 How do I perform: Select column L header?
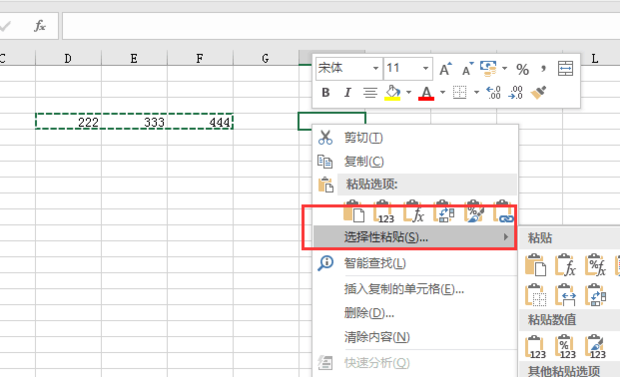(594, 59)
